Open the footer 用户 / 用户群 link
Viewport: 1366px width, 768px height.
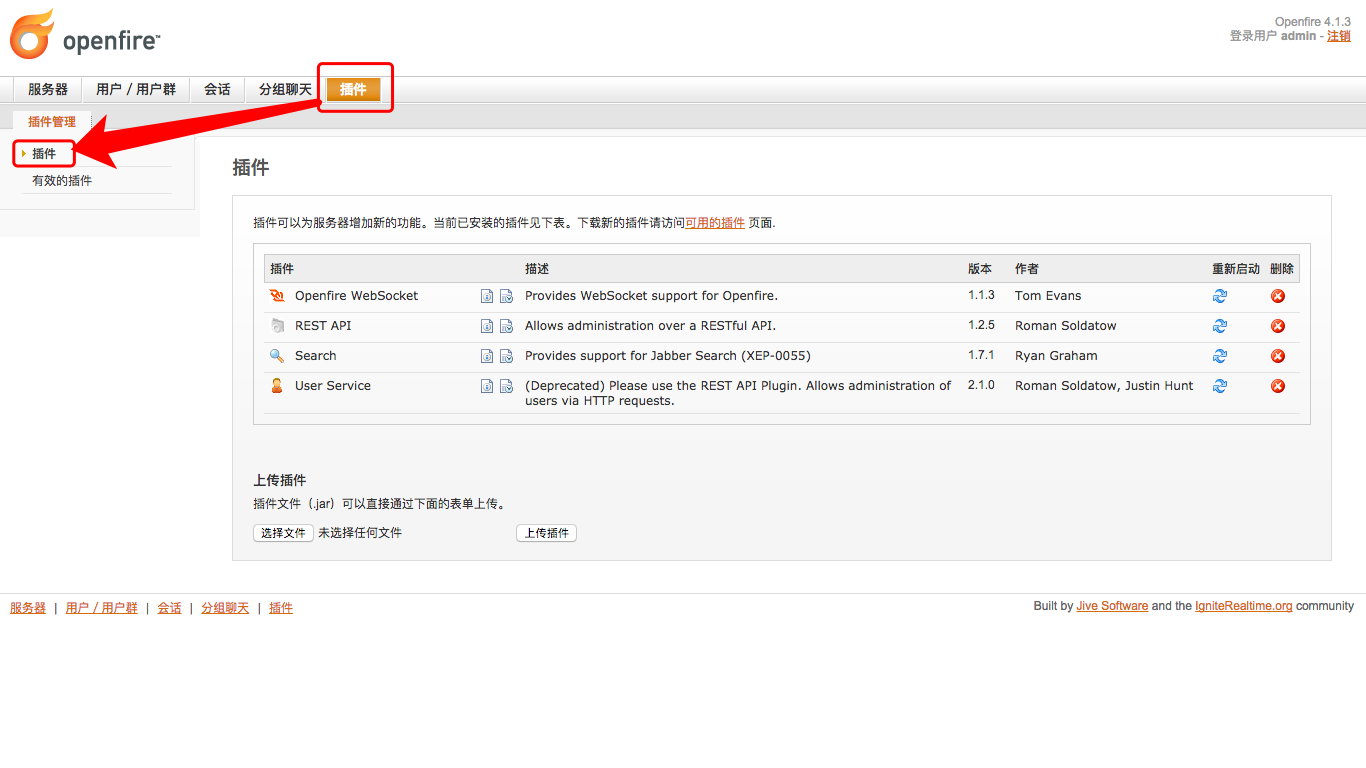[101, 608]
